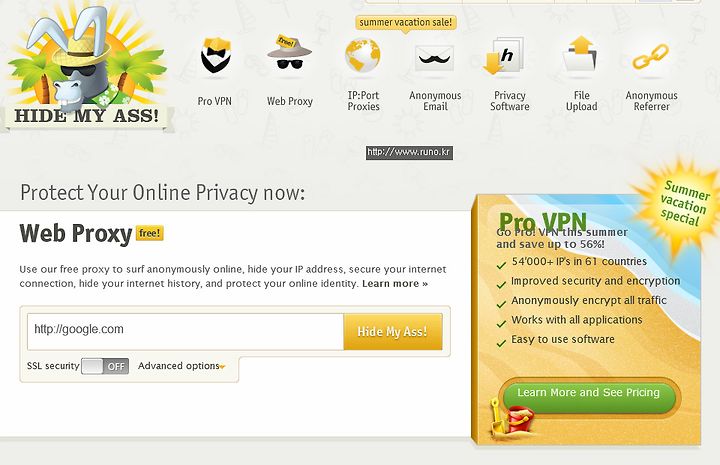This screenshot has width=720, height=465.
Task: Open the File Upload folder icon
Action: click(580, 54)
